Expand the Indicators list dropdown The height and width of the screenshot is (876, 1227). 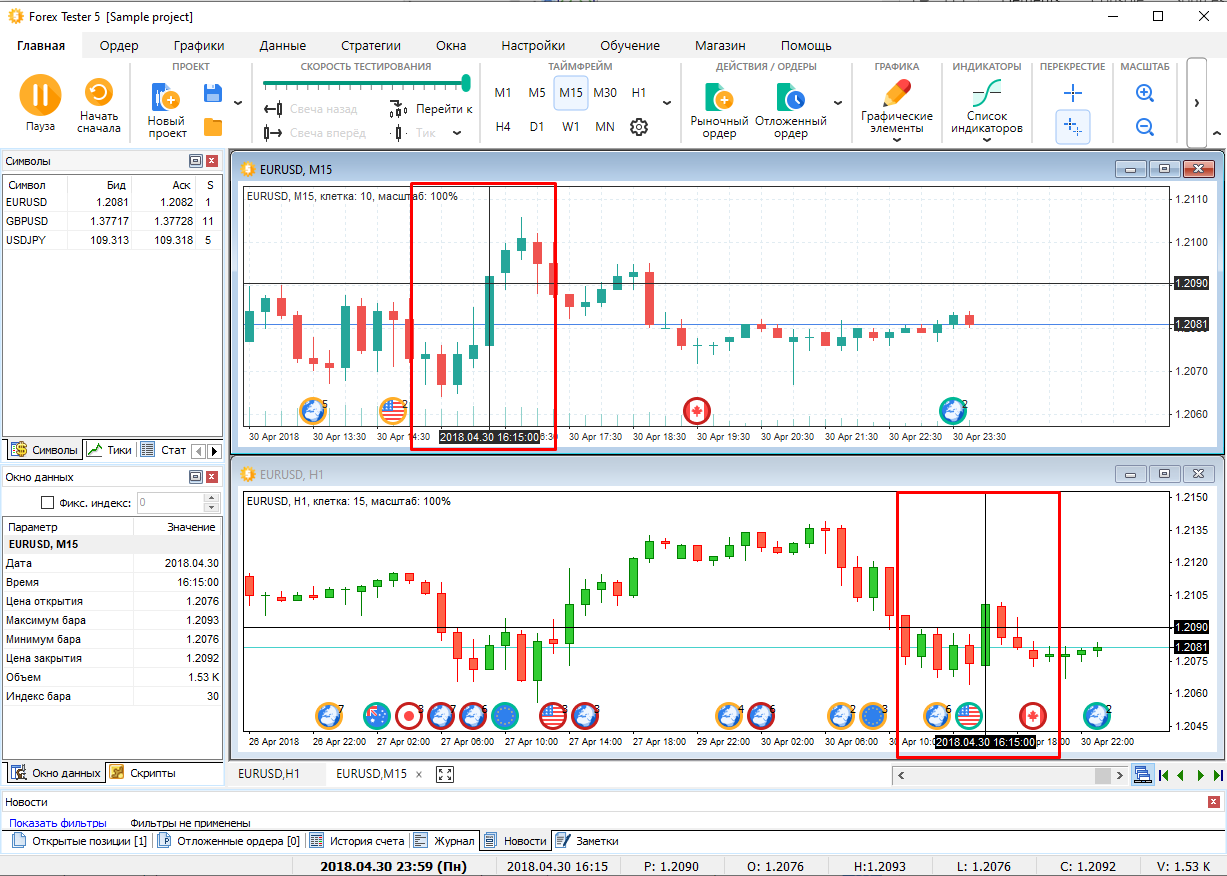[986, 140]
